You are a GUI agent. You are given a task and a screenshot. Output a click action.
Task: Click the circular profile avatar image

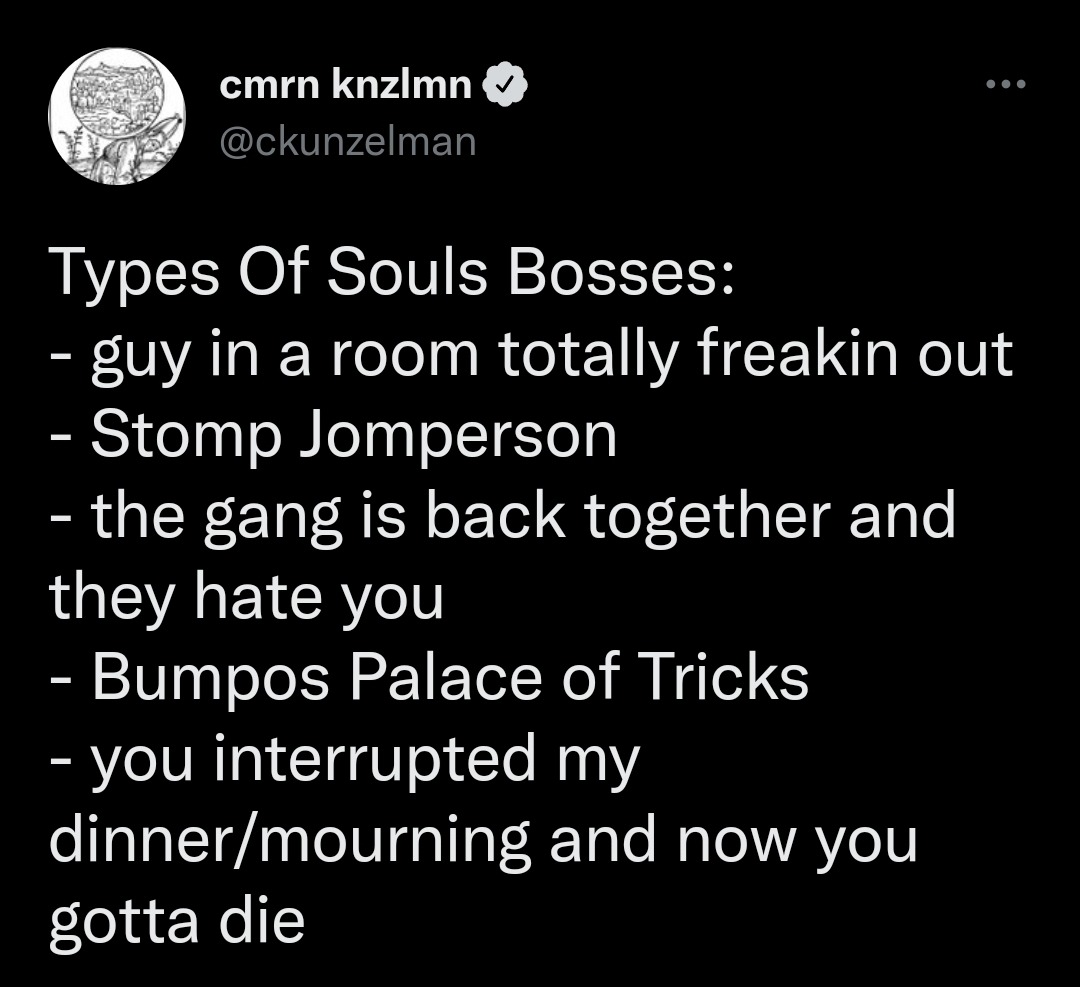[118, 117]
